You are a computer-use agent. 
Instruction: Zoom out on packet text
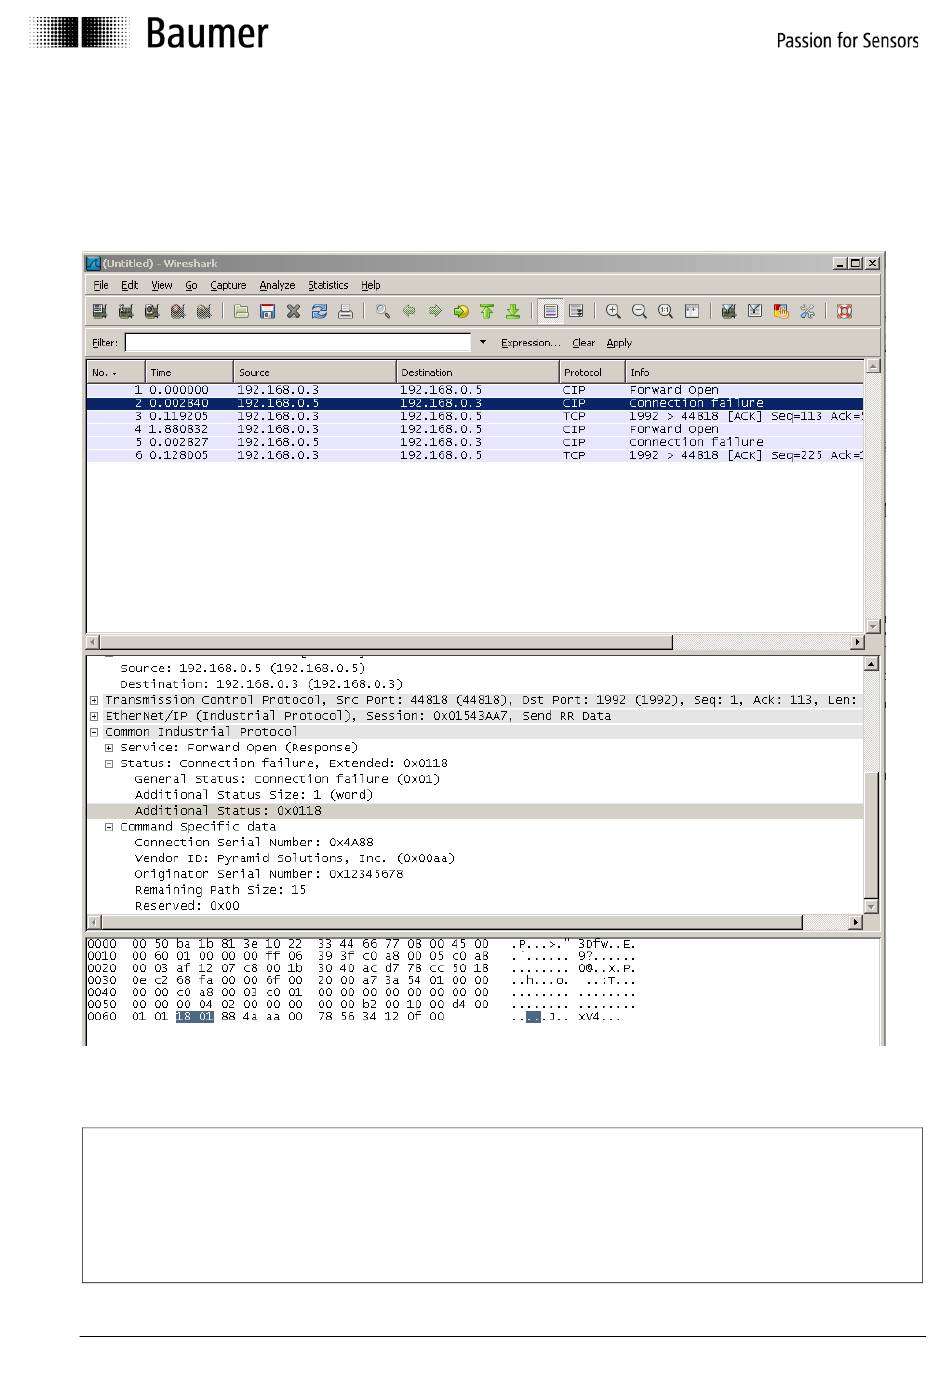pyautogui.click(x=640, y=311)
